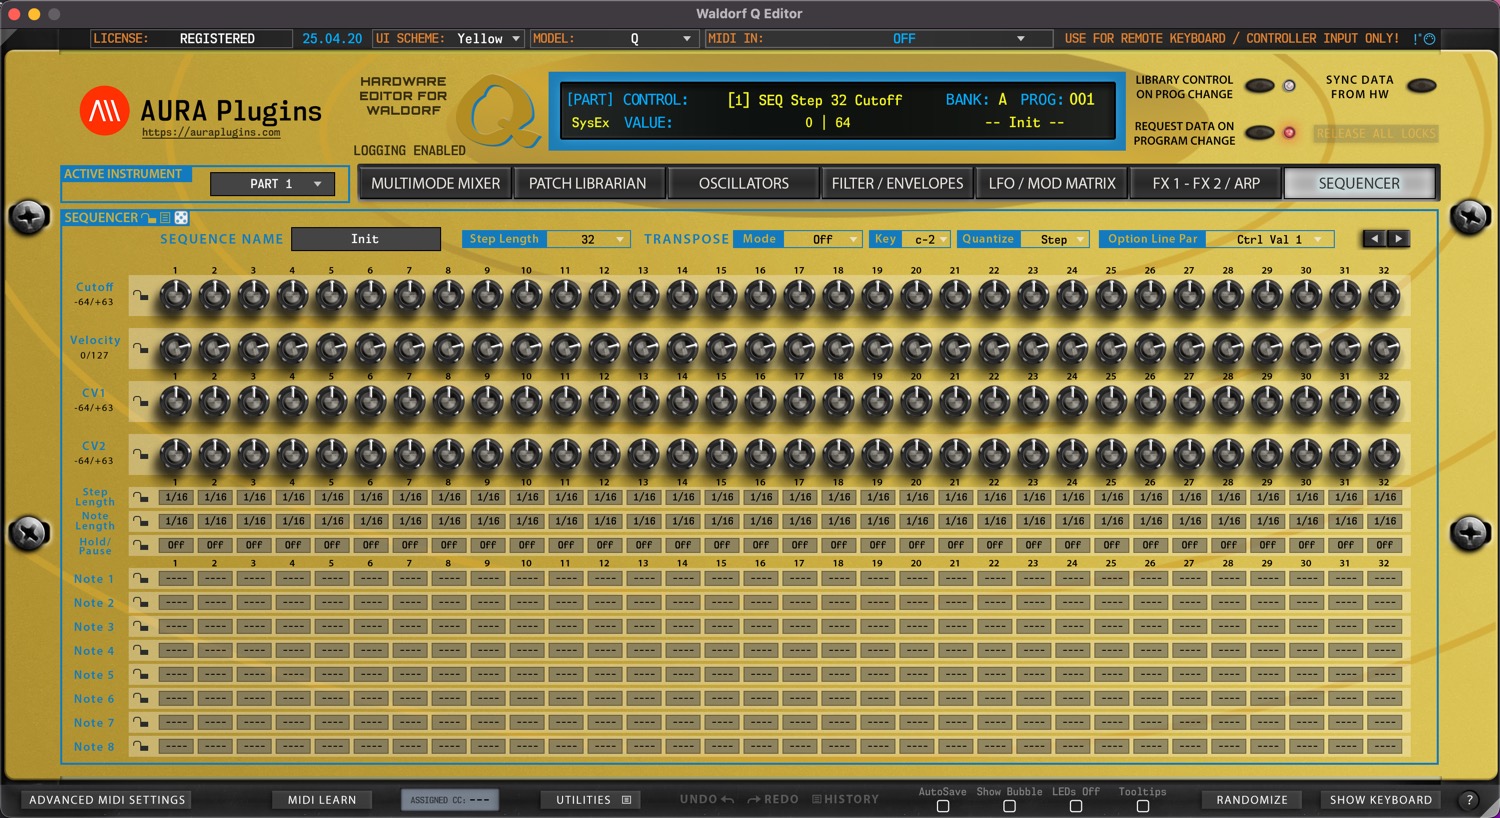Switch to the FX 1 - FX 2 / ARP tab
This screenshot has height=818, width=1500.
(x=1206, y=184)
